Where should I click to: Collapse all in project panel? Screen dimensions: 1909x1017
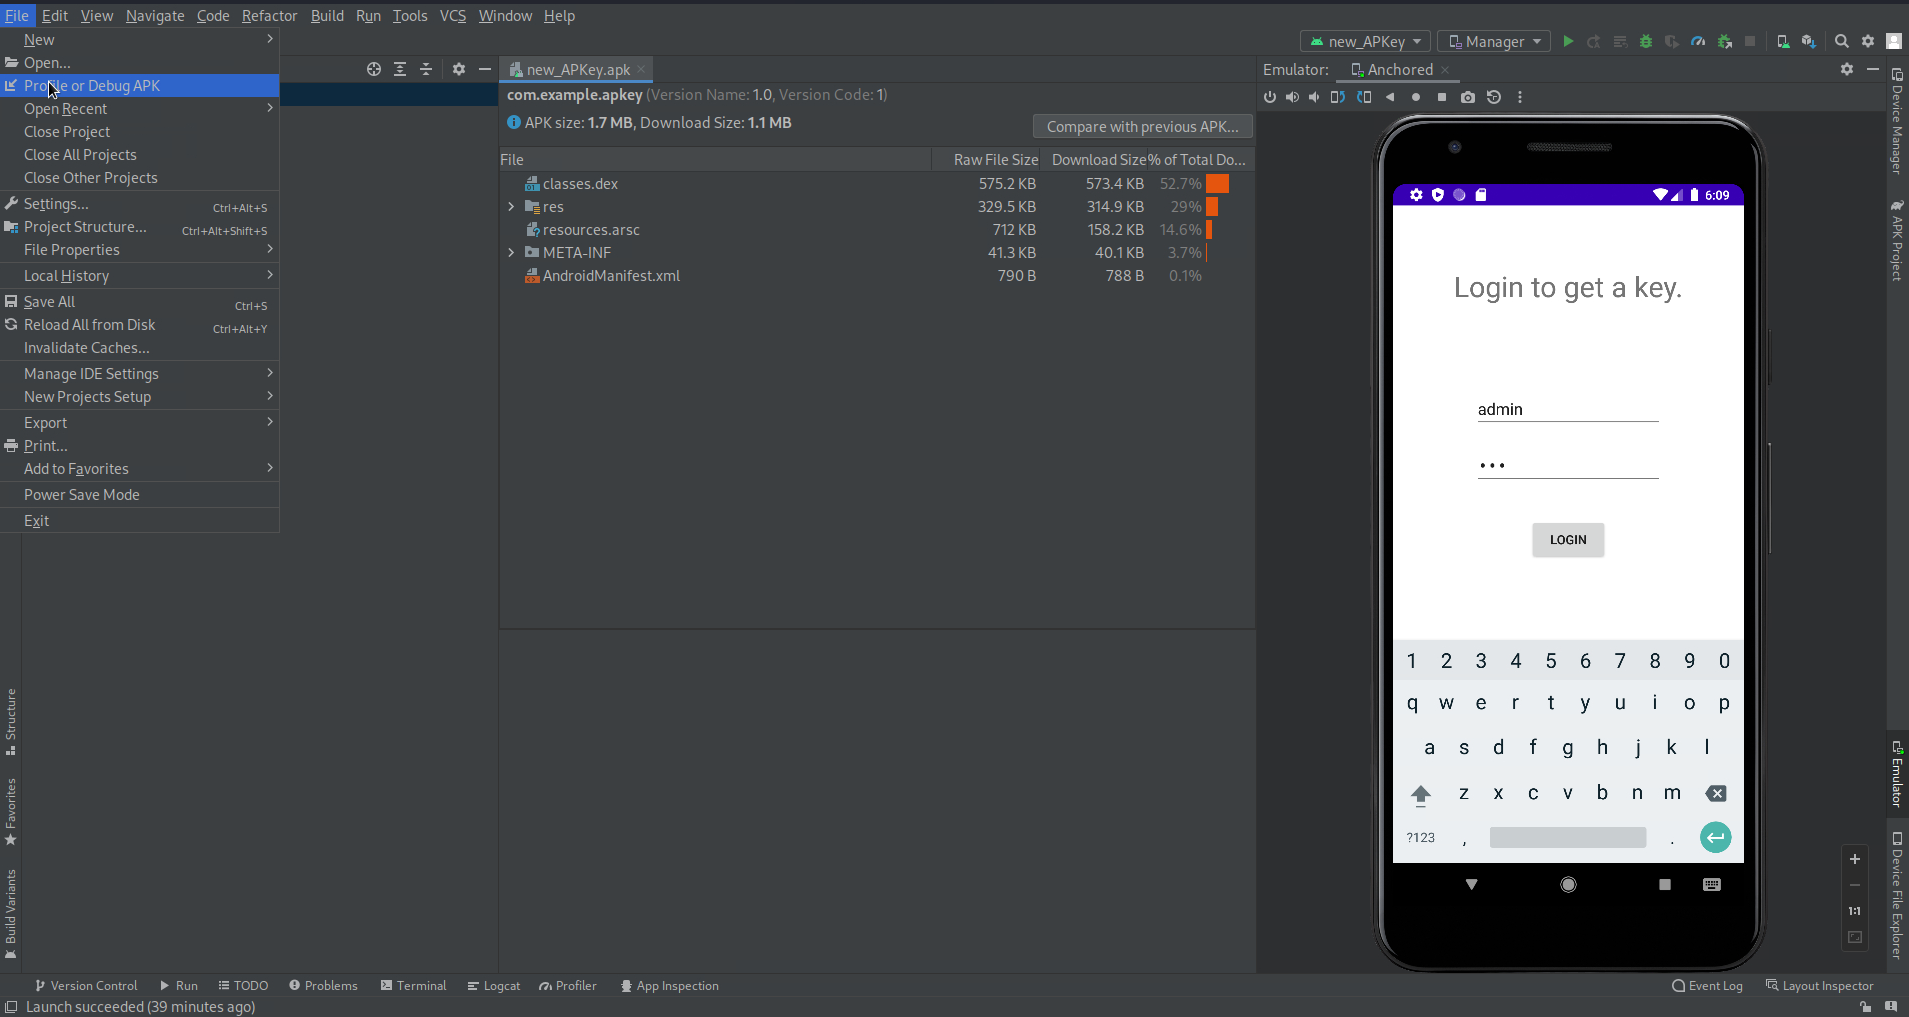click(x=426, y=69)
